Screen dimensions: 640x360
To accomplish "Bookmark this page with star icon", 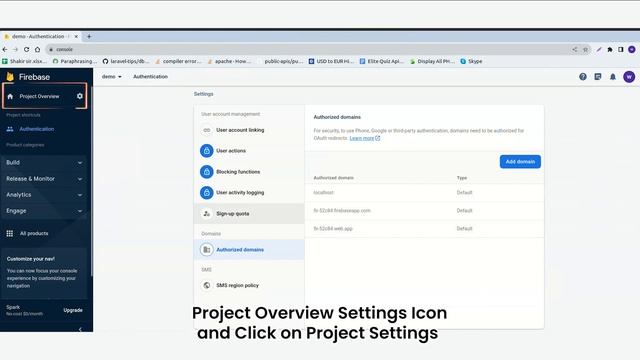I will click(585, 49).
